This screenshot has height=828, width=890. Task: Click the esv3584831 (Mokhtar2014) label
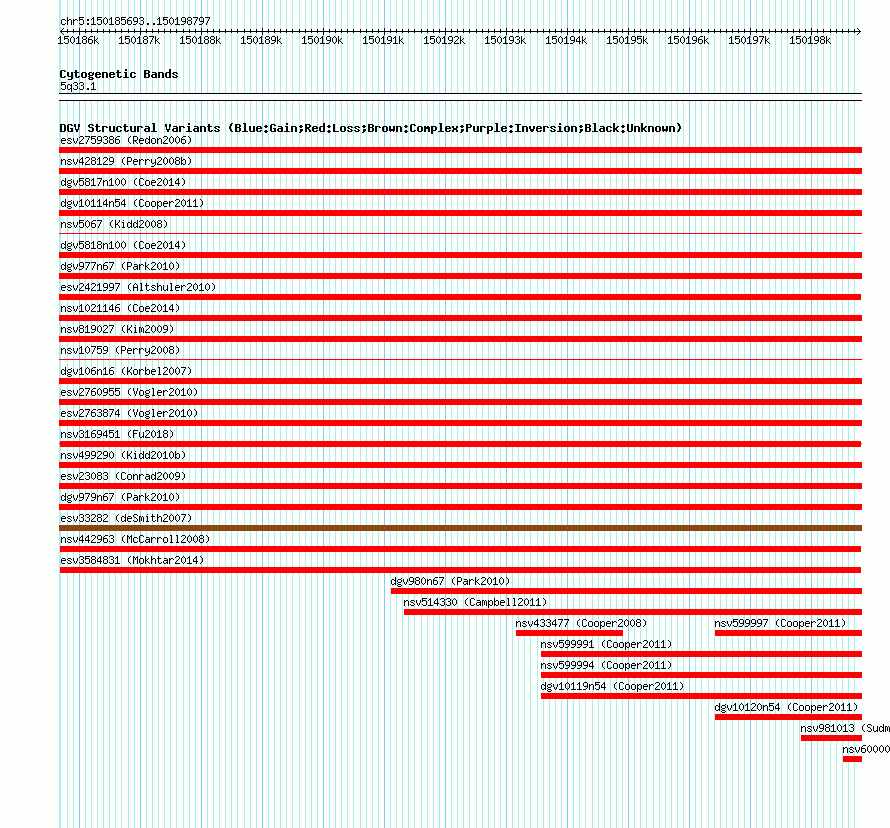pyautogui.click(x=132, y=560)
